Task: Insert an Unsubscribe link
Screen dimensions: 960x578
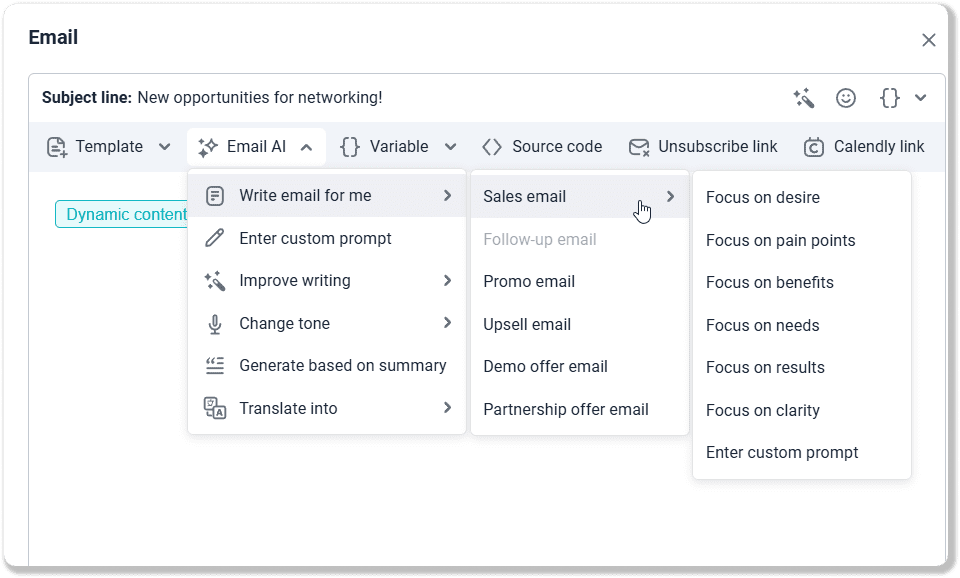Action: point(703,147)
